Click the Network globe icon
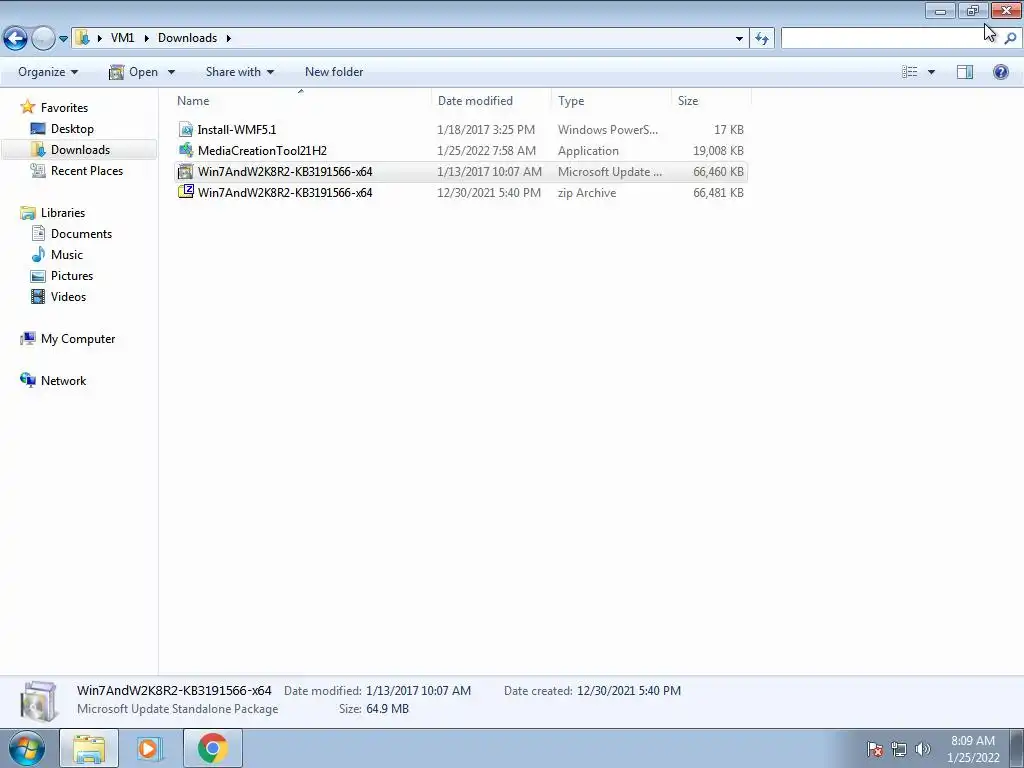1024x768 pixels. pyautogui.click(x=27, y=380)
